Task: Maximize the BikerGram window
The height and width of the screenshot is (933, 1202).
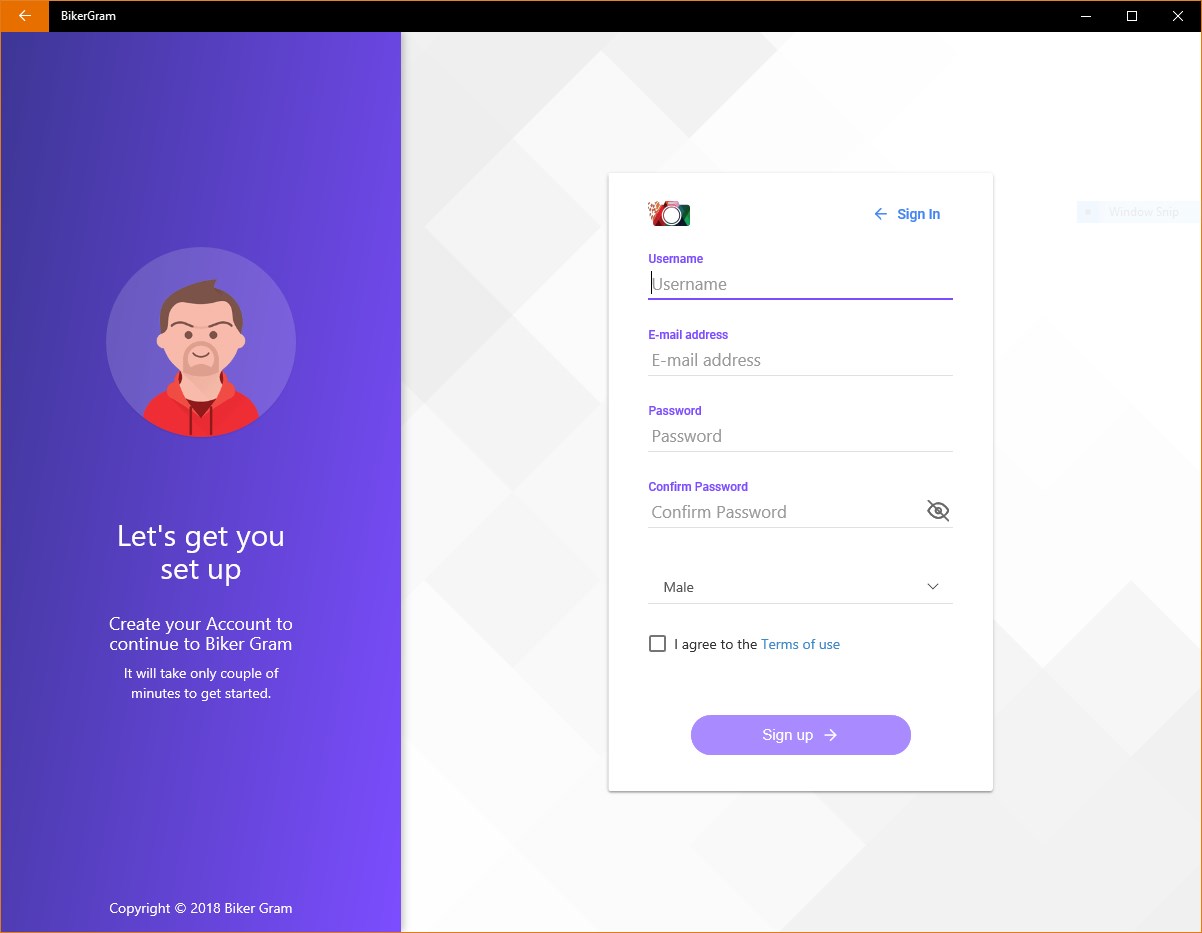Action: point(1132,16)
